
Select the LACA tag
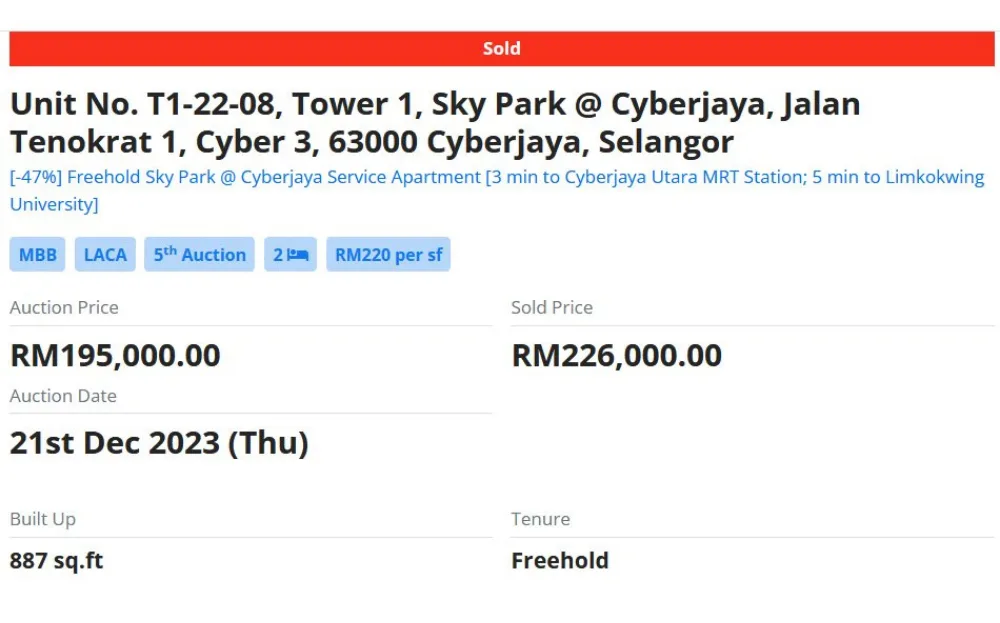pos(105,255)
